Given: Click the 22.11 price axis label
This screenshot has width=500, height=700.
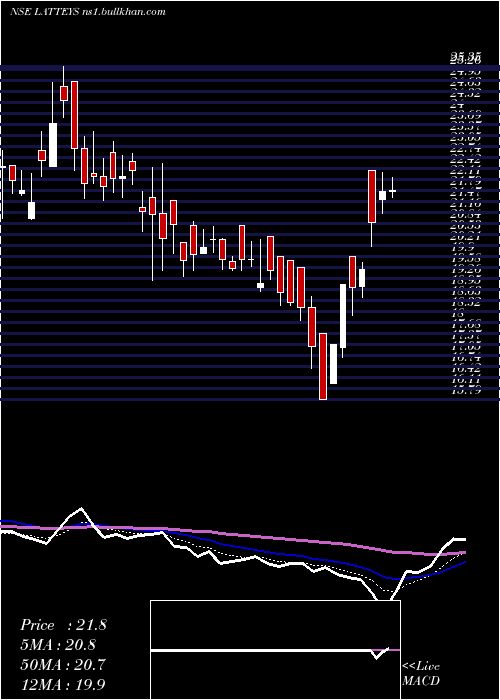Looking at the screenshot, I should (465, 171).
